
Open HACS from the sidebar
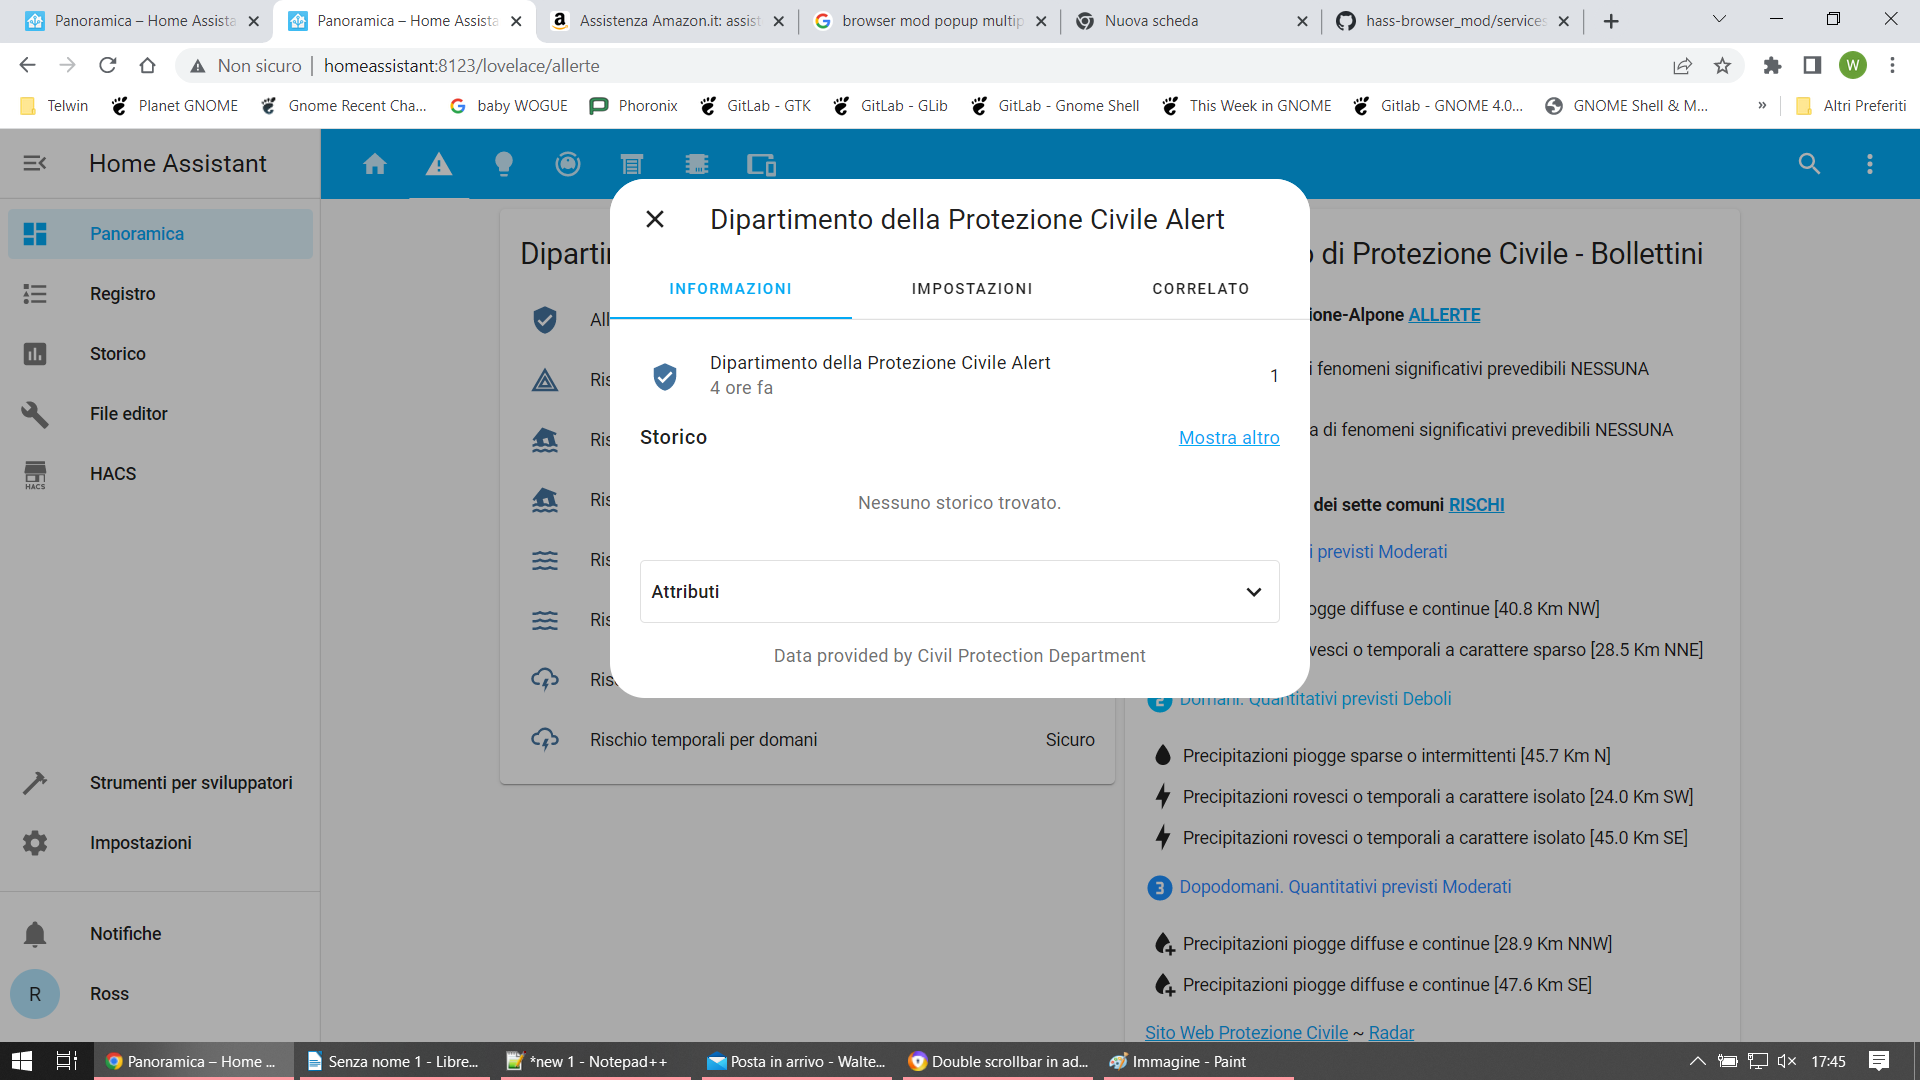112,474
